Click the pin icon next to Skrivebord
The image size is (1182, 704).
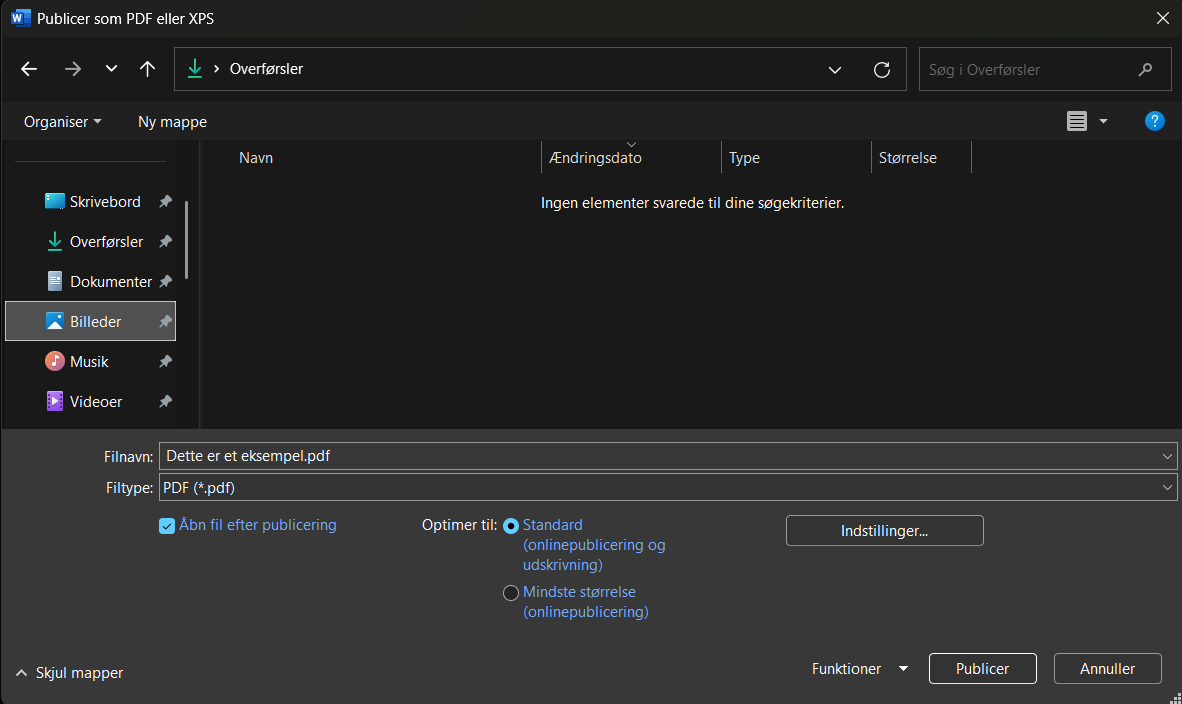[x=165, y=201]
